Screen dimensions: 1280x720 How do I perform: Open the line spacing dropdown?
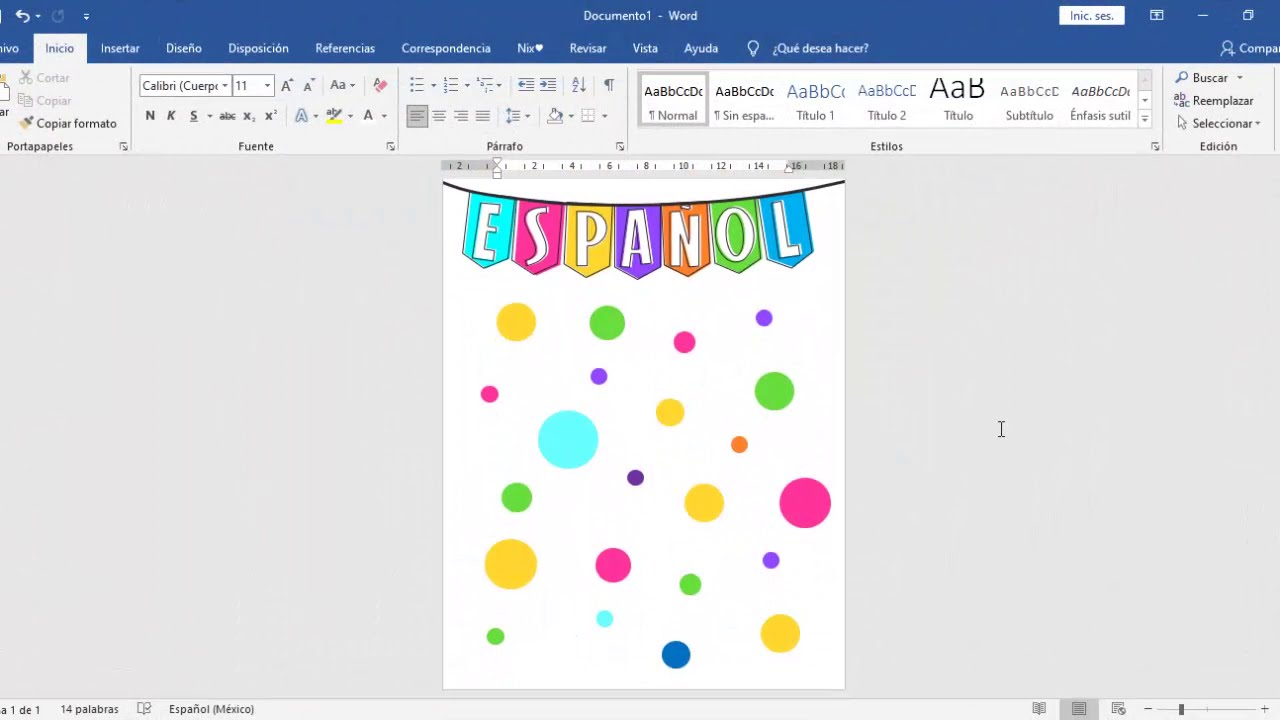(517, 116)
